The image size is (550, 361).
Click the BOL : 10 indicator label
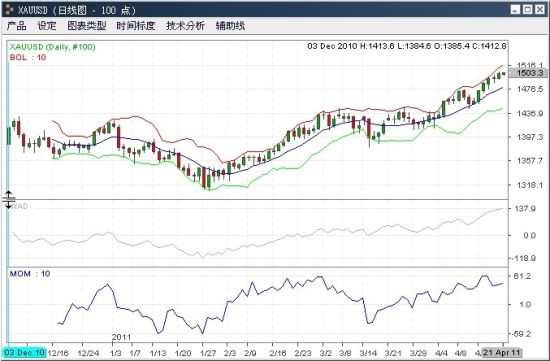[x=28, y=57]
